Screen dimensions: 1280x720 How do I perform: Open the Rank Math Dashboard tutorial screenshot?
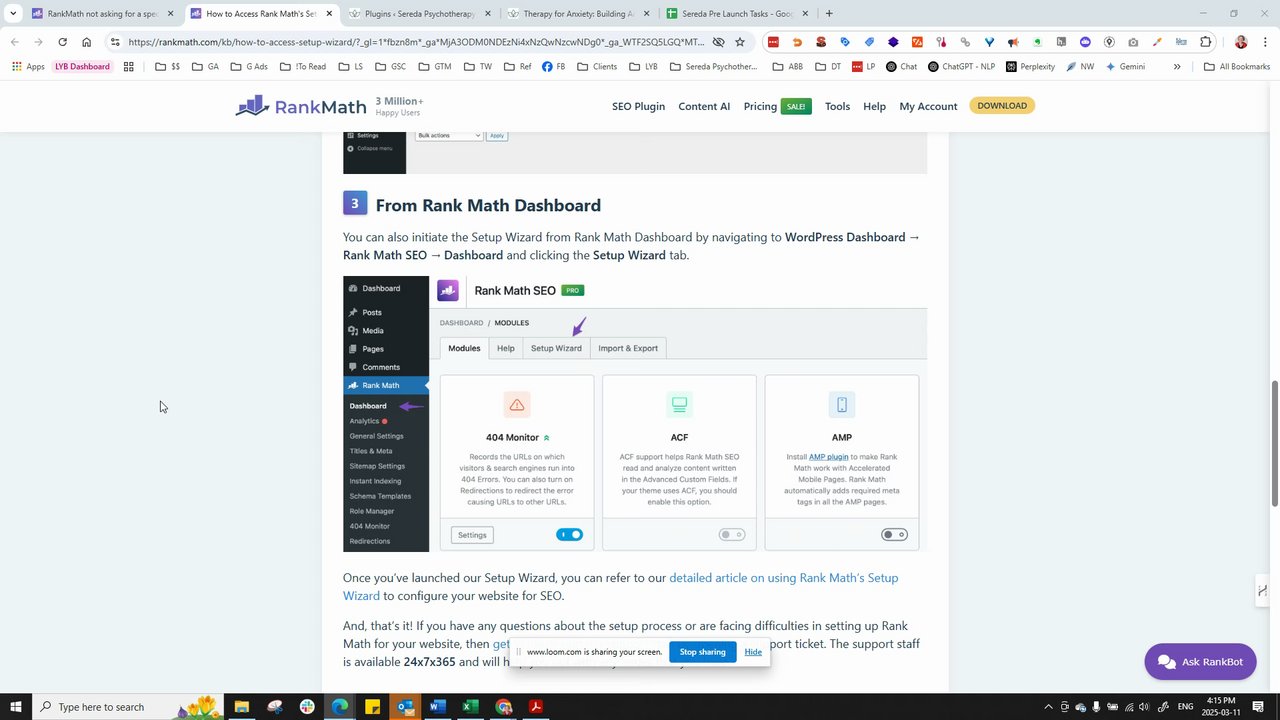[635, 414]
